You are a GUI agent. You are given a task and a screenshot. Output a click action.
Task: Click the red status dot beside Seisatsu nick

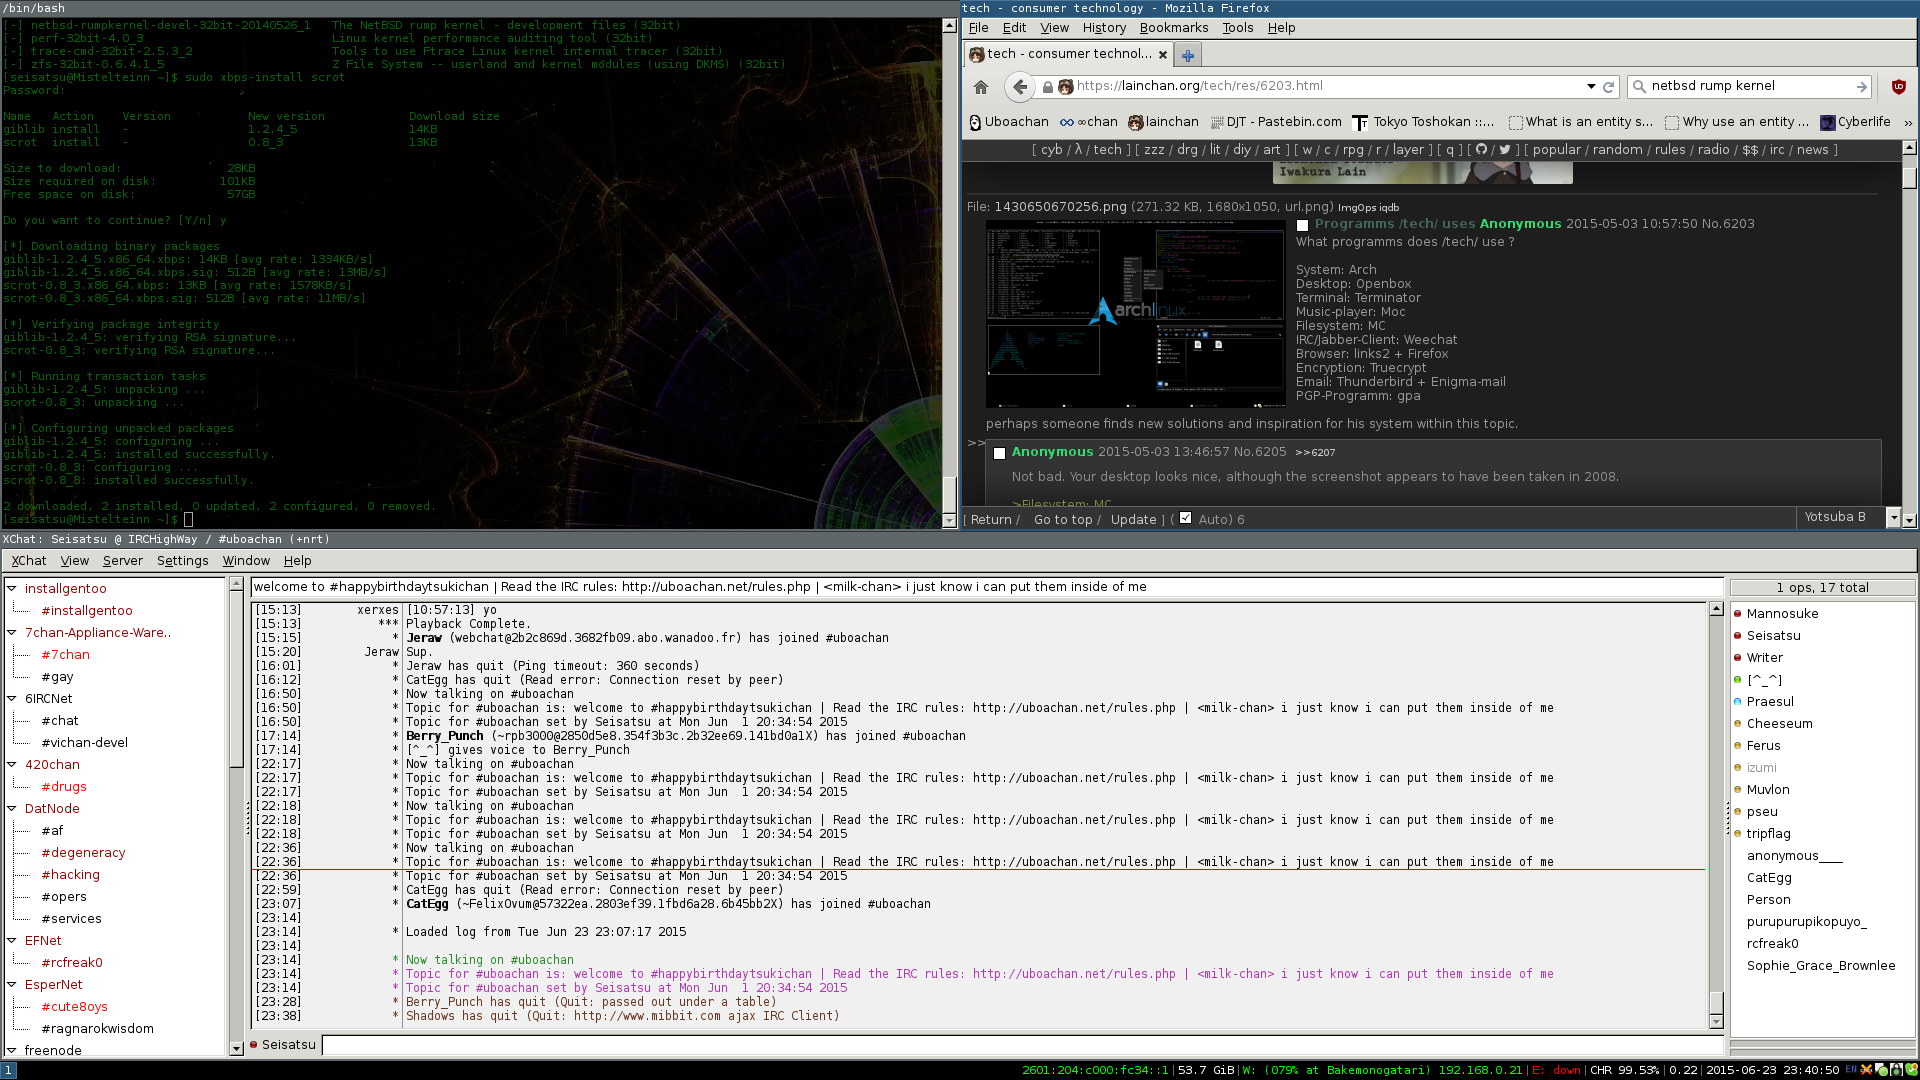click(254, 1045)
